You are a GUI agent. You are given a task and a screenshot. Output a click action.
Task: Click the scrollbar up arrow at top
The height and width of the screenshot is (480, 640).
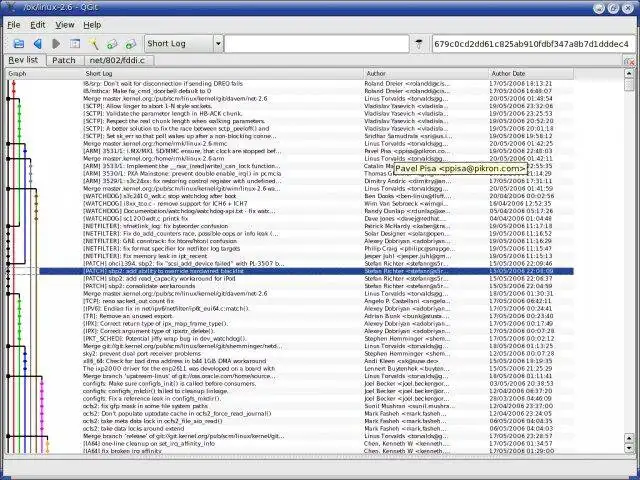(629, 74)
